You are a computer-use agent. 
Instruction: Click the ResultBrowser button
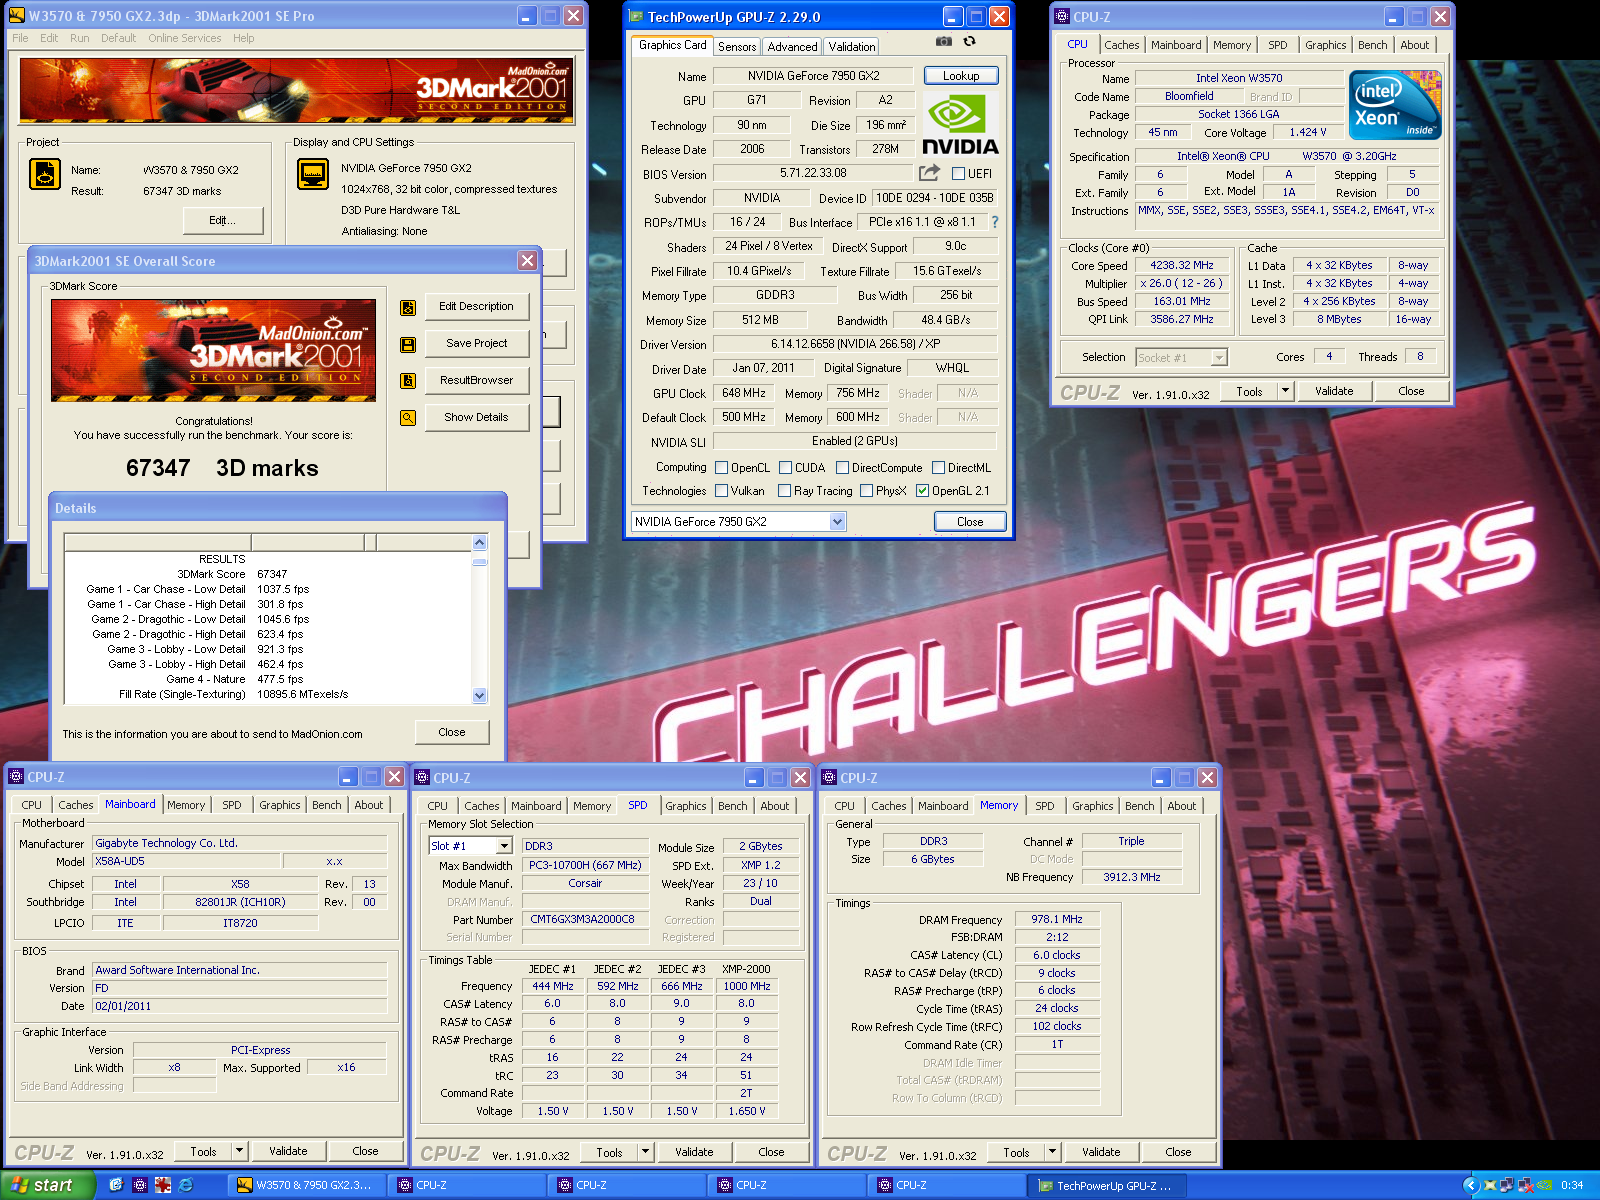pos(476,380)
